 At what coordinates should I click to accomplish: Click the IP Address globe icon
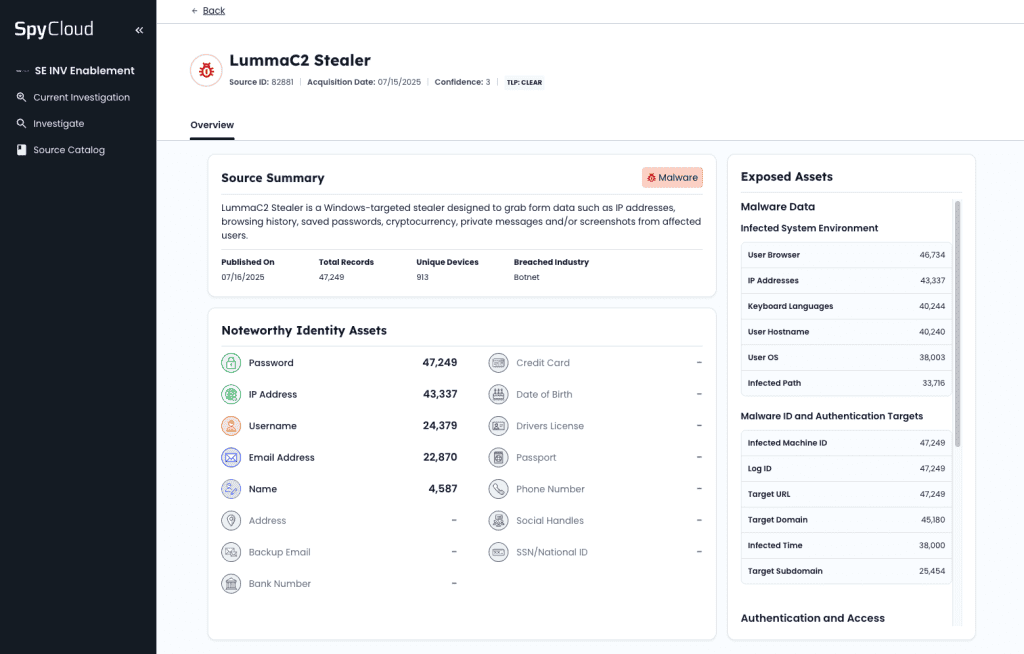pyautogui.click(x=231, y=394)
